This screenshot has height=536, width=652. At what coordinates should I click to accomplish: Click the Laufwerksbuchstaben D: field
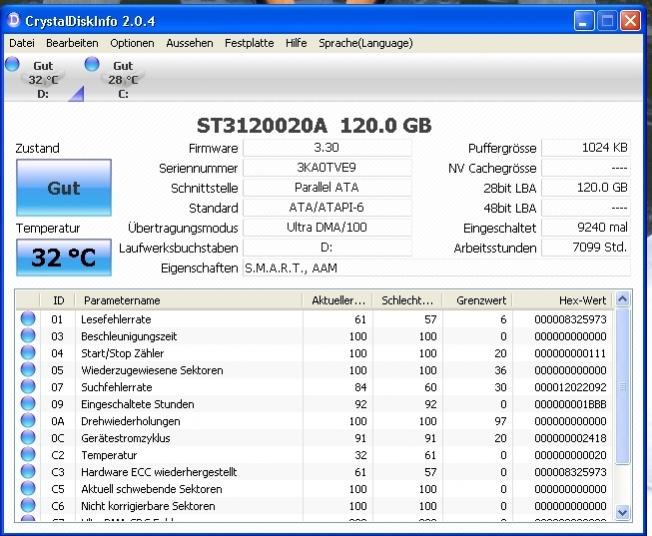tap(327, 248)
